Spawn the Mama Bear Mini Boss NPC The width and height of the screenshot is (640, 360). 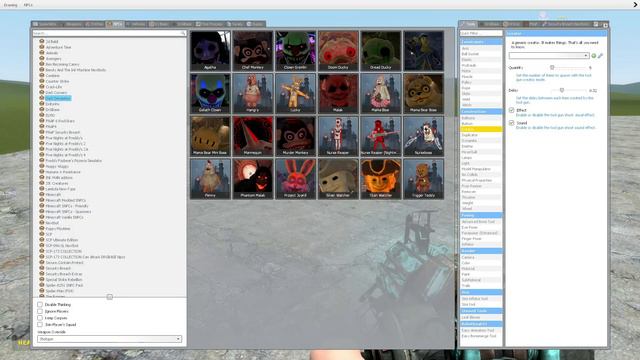pyautogui.click(x=210, y=136)
